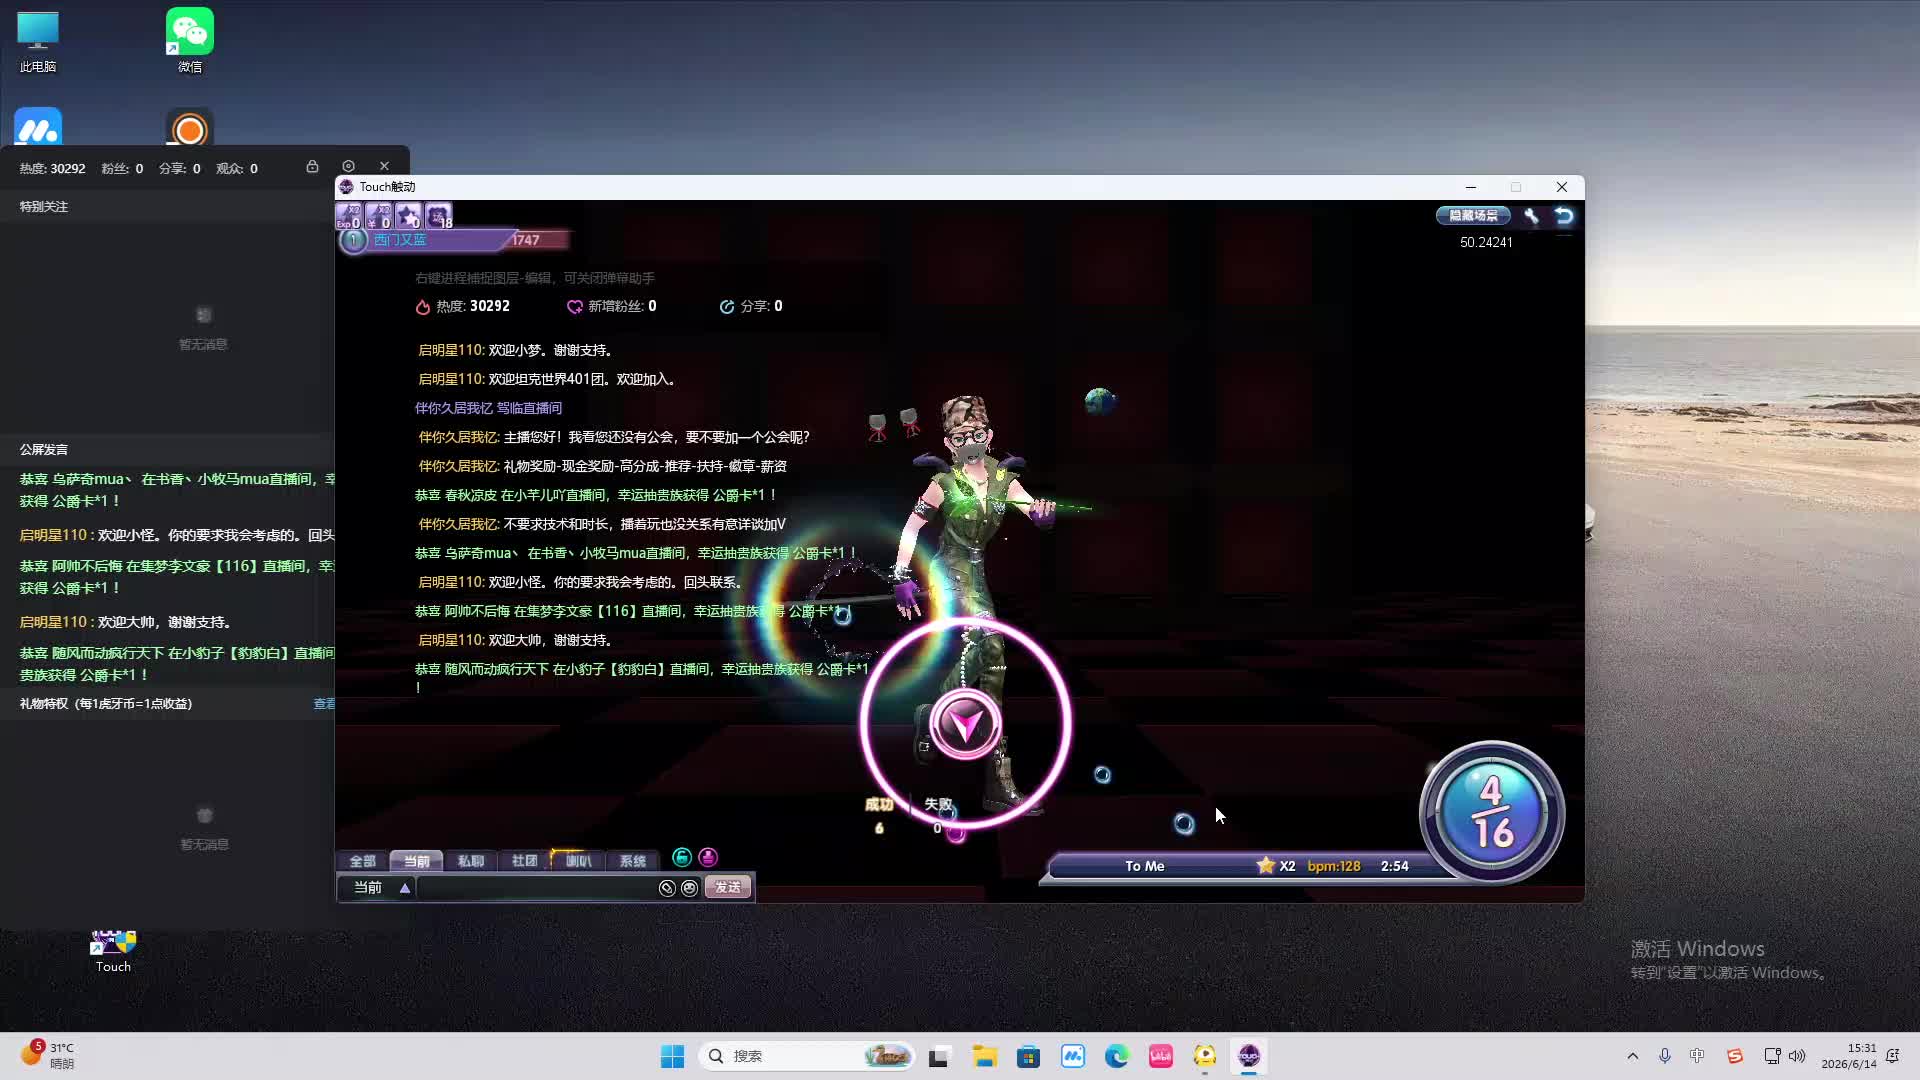Click the eraser icon in chat input
1920x1080 pixels.
667,888
